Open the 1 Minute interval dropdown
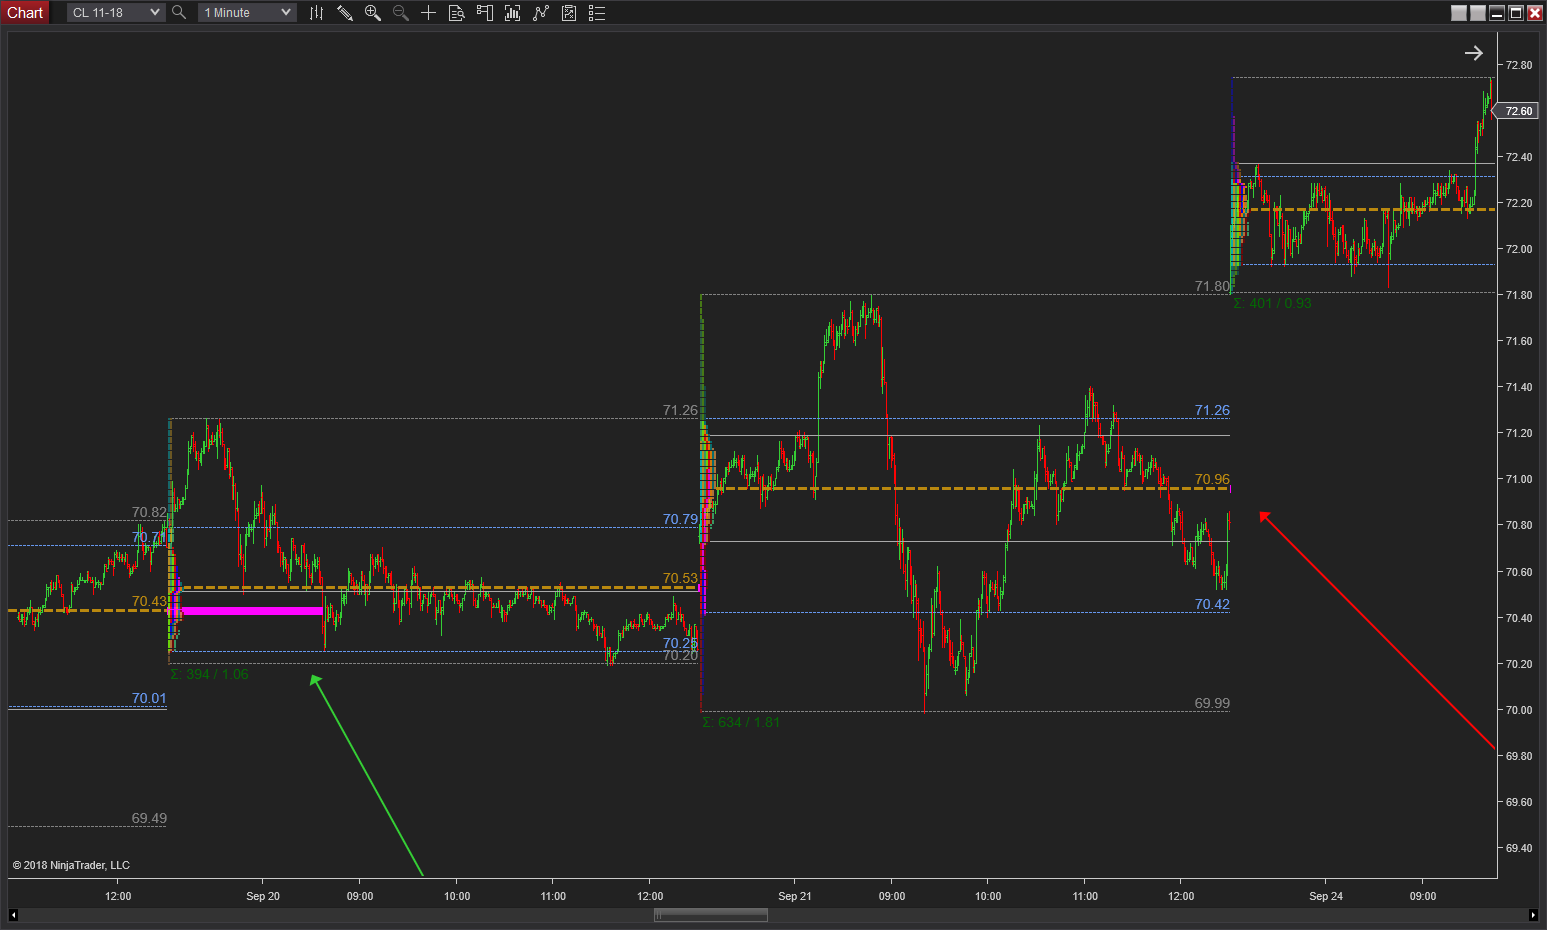 point(247,13)
